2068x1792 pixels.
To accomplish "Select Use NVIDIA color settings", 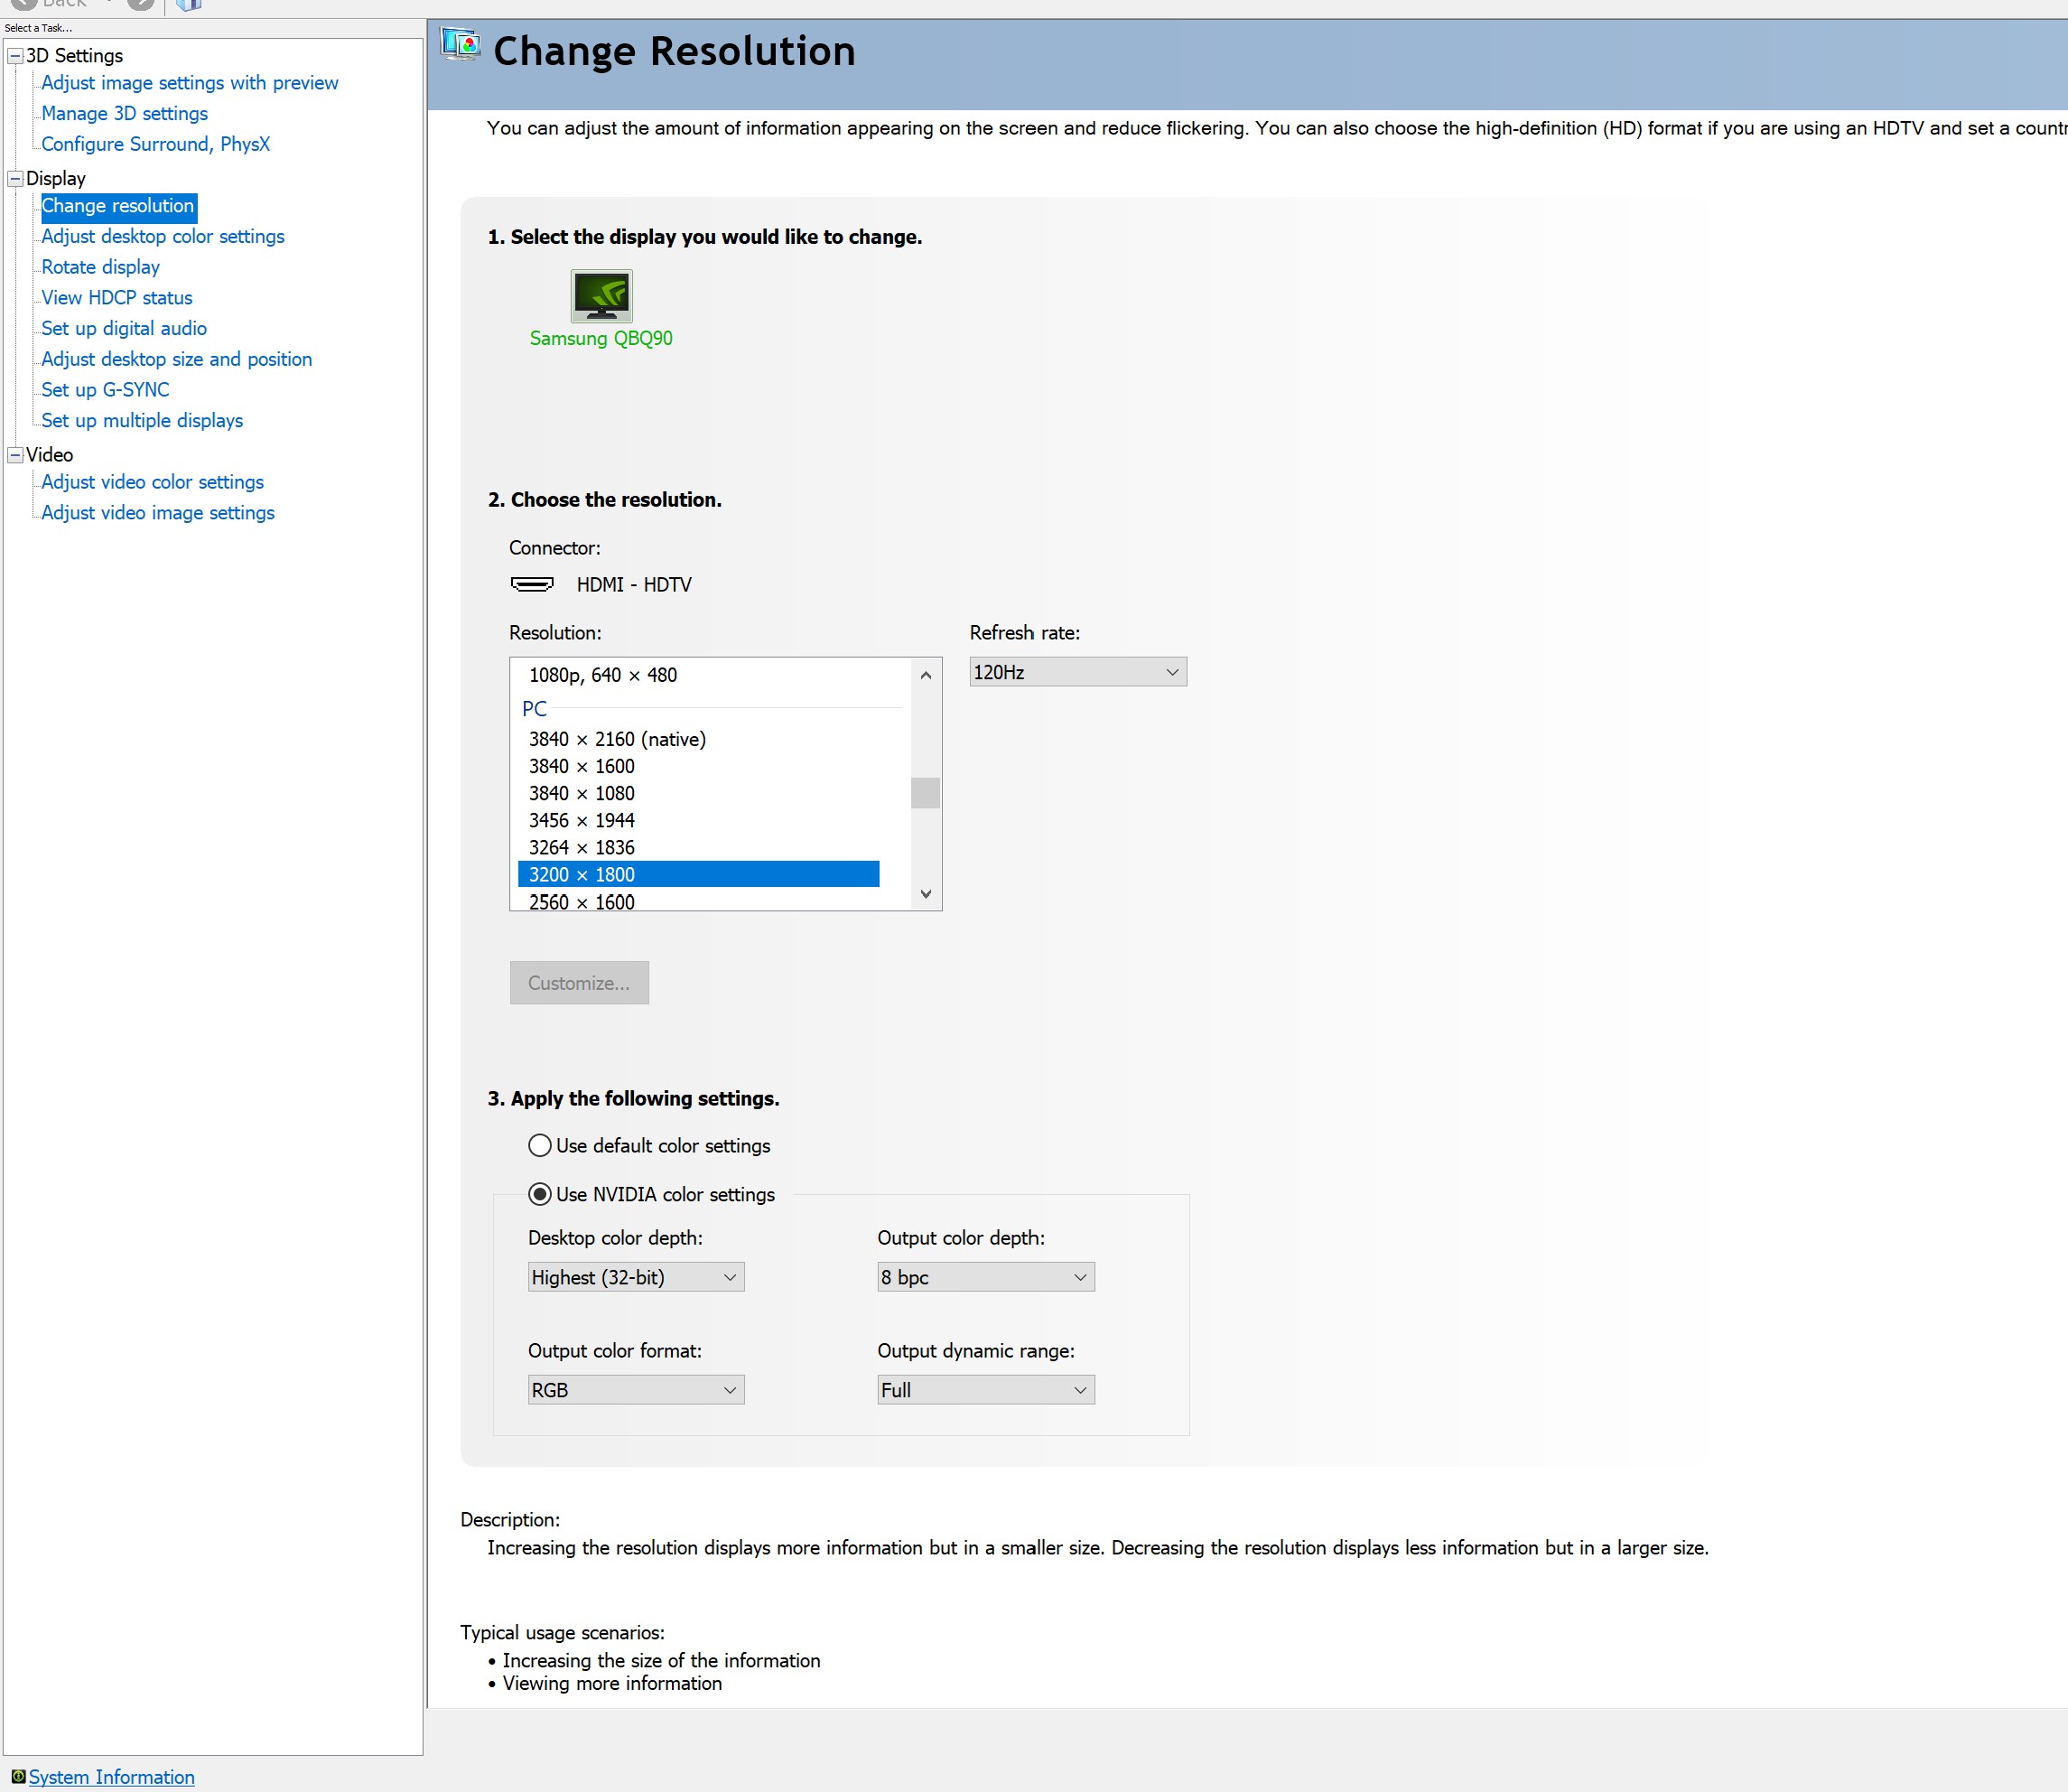I will (x=540, y=1194).
